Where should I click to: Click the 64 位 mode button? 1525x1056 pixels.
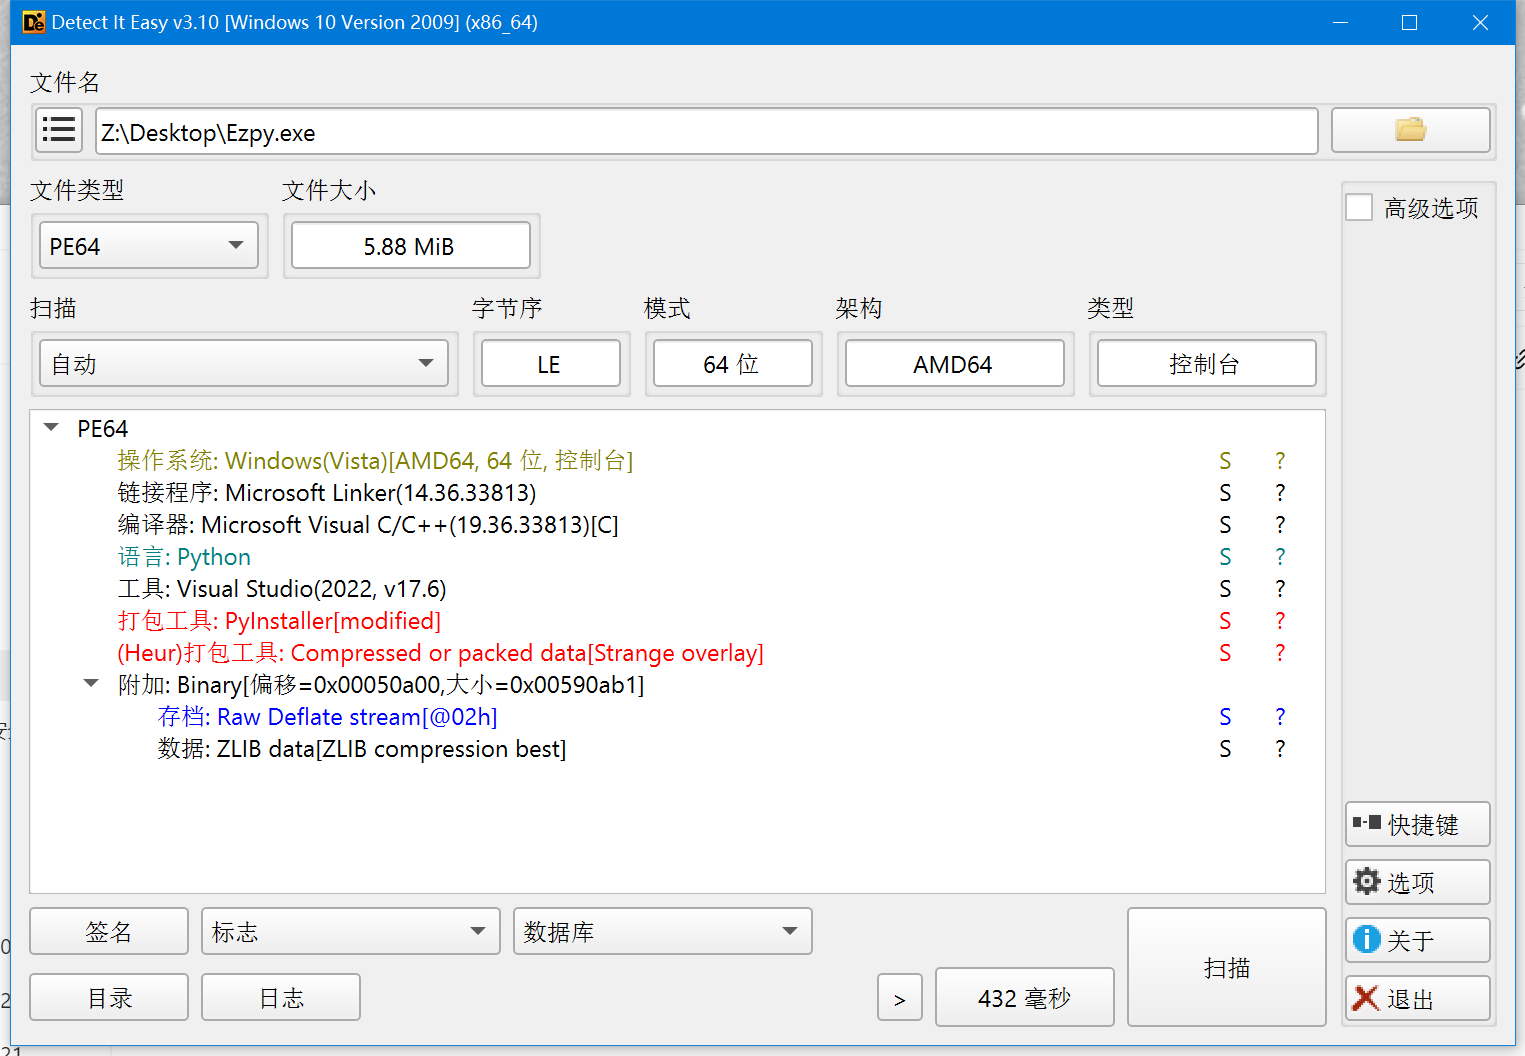click(732, 364)
